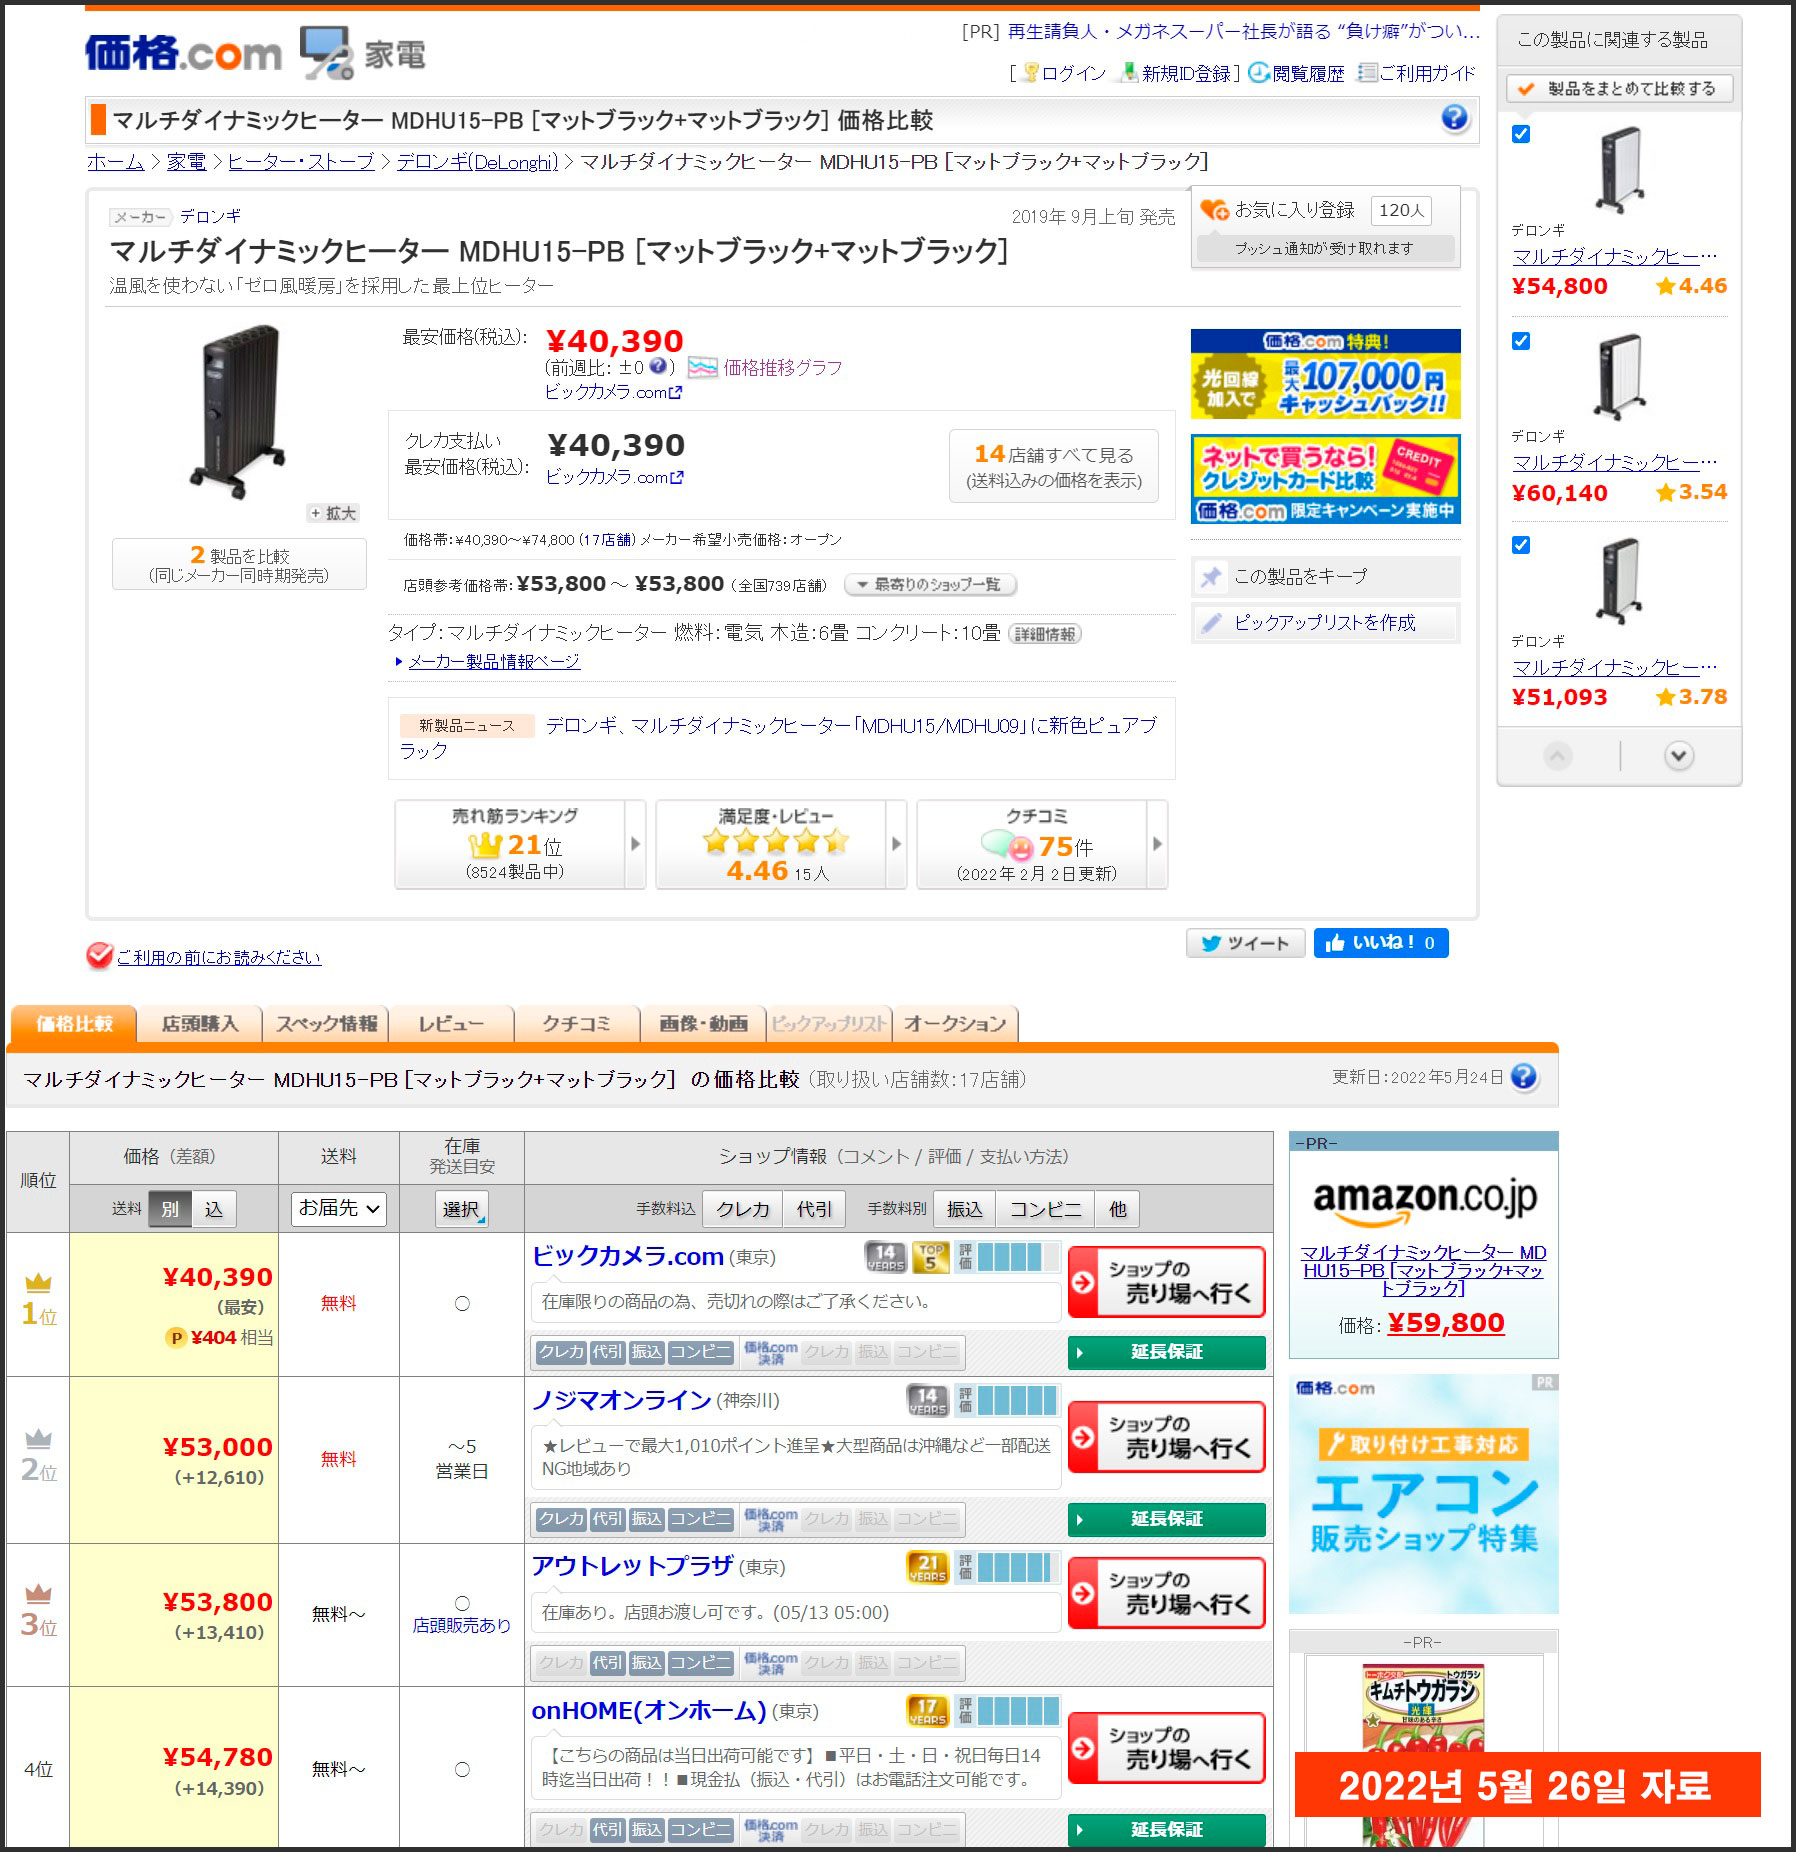Expand the nearest shops list dropdown

pos(931,584)
